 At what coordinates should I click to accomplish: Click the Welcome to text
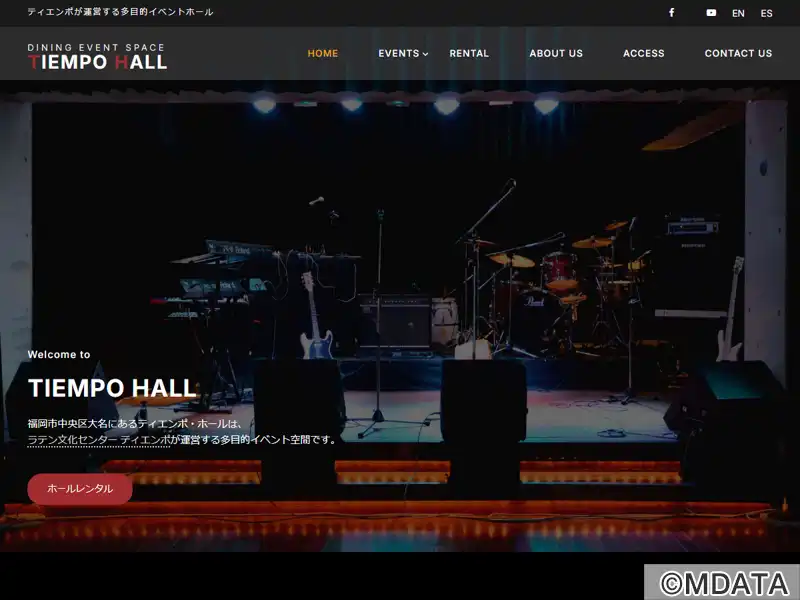[x=59, y=355]
